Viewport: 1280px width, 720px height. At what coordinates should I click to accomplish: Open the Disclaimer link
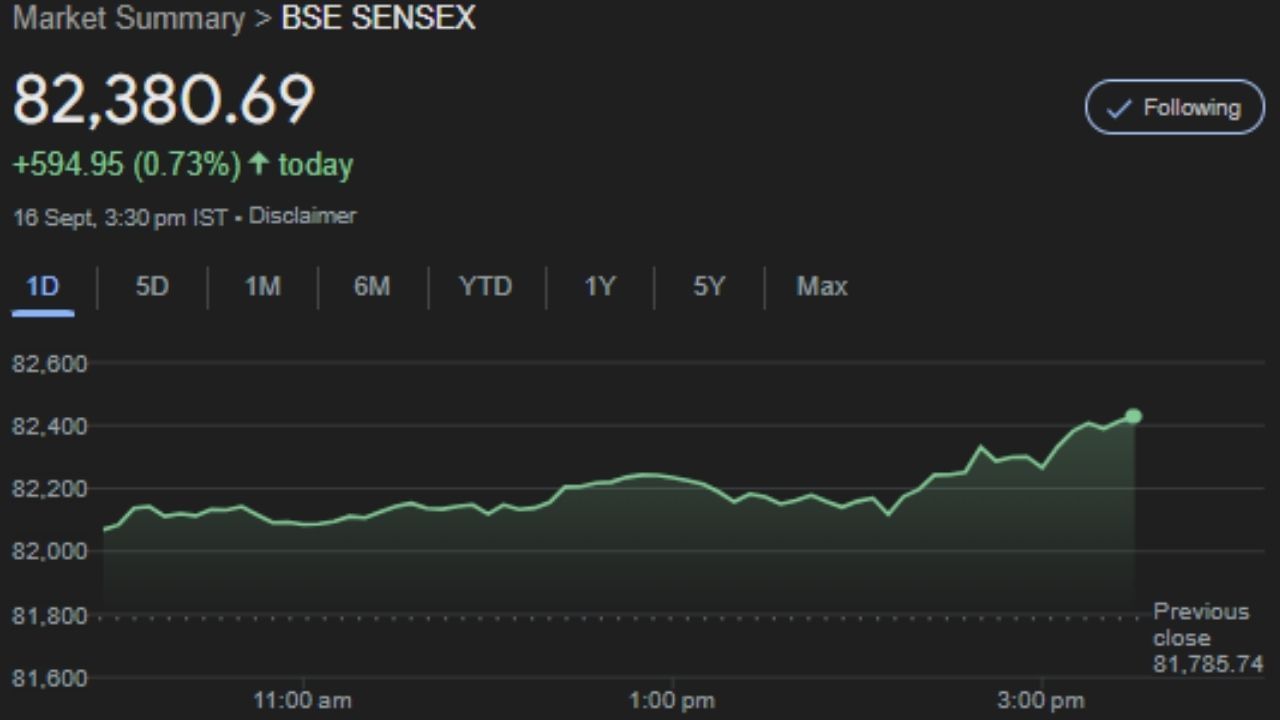click(x=302, y=216)
